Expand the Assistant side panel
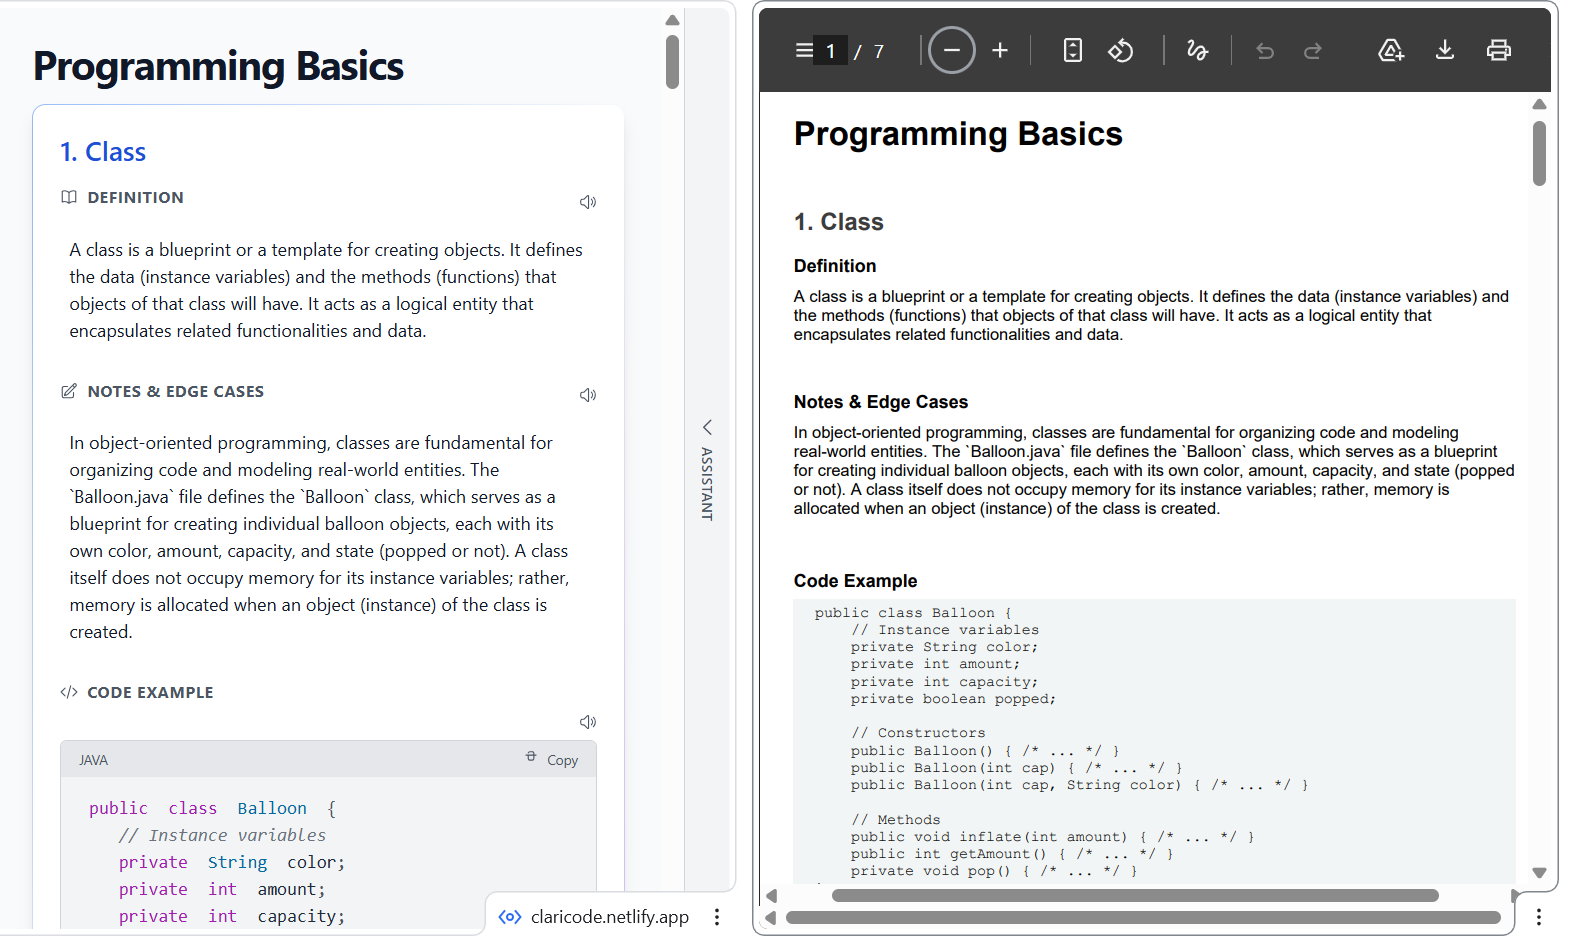 707,469
